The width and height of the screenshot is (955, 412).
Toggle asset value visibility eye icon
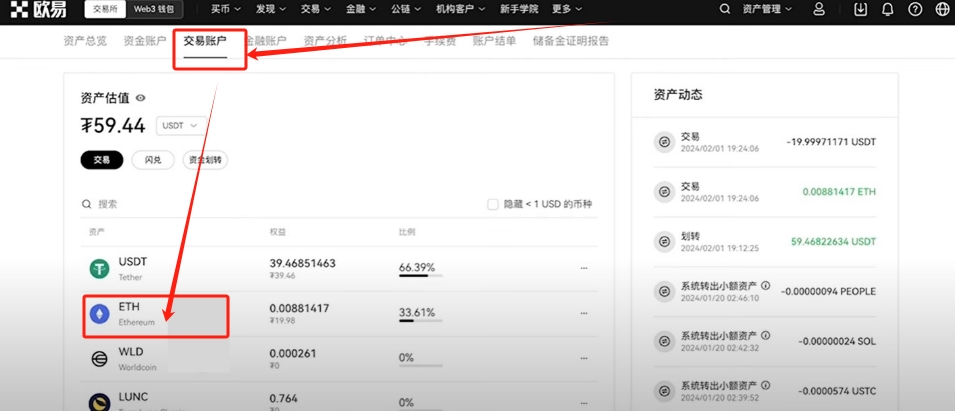pos(141,98)
